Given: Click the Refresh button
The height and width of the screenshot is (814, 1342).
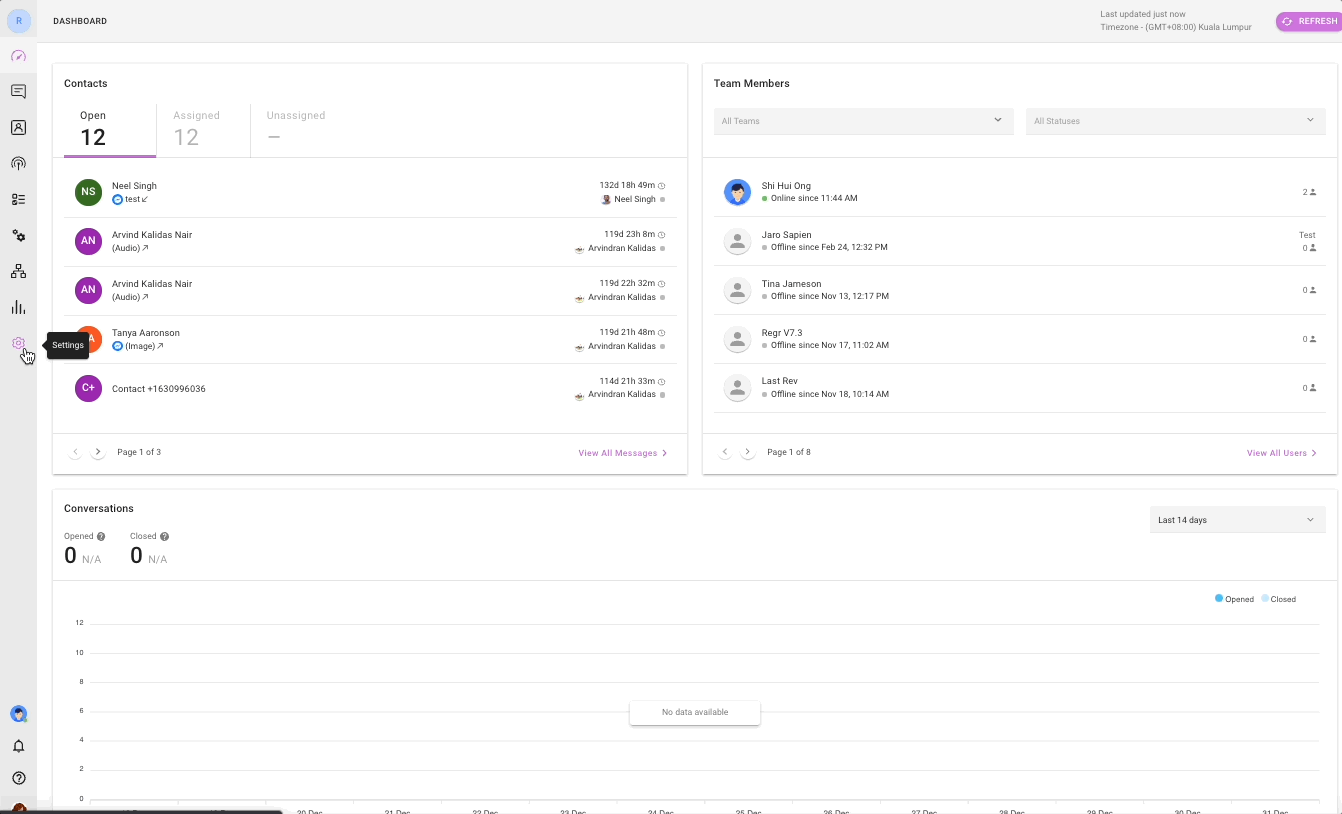Looking at the screenshot, I should [1309, 21].
